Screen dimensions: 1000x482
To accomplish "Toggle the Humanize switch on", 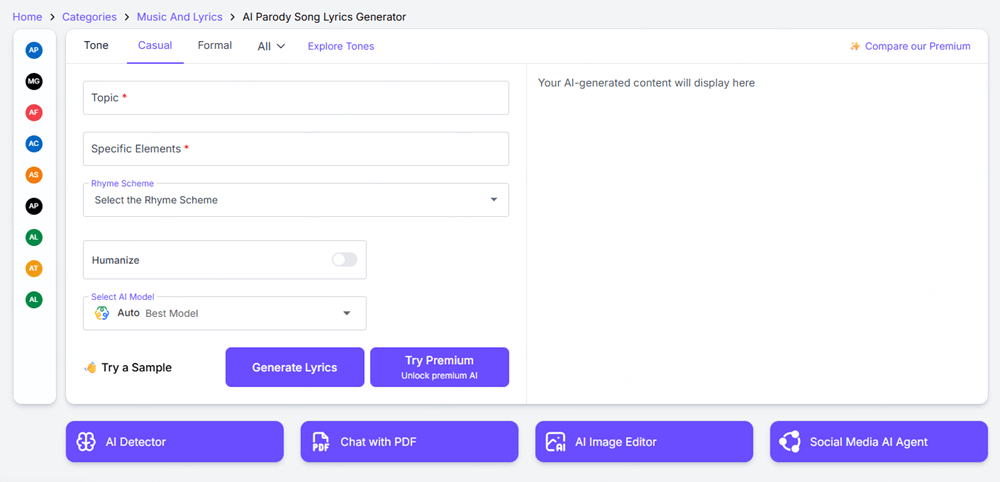I will click(344, 259).
